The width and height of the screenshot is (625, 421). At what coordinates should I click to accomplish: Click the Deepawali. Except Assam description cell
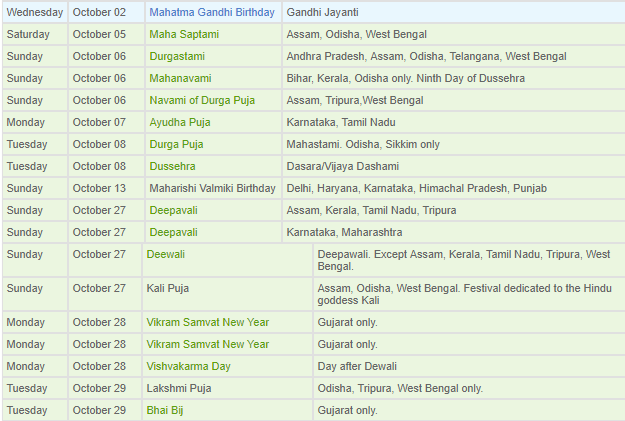pyautogui.click(x=469, y=260)
